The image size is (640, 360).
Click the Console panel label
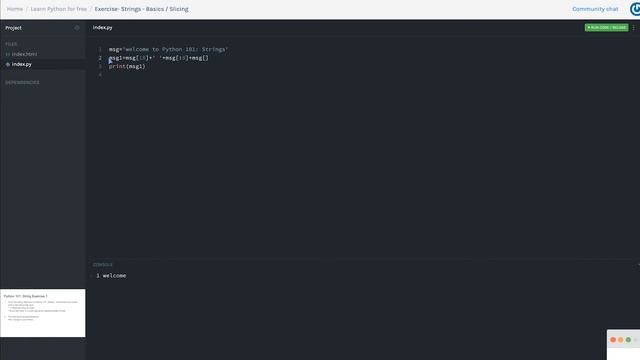coord(102,264)
